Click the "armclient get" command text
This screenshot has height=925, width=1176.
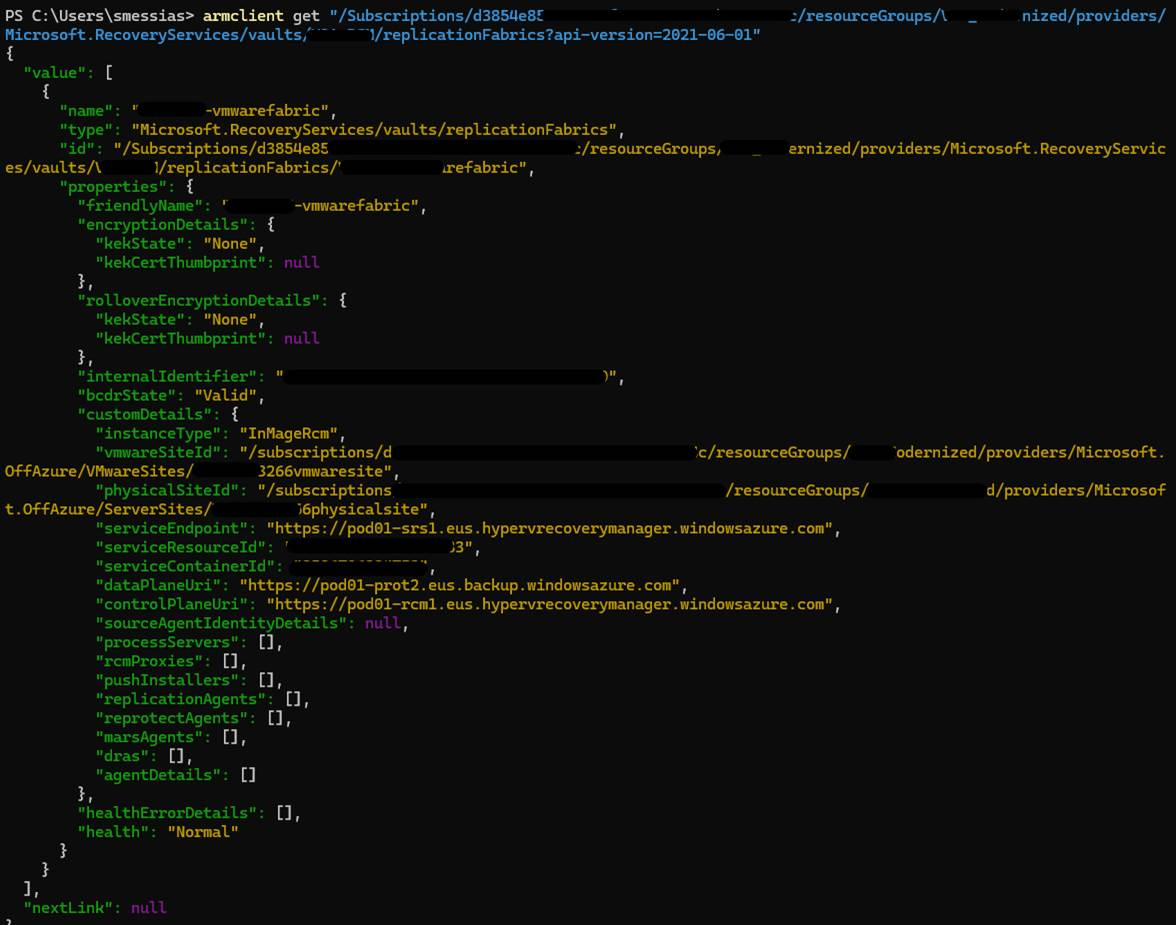(x=261, y=16)
